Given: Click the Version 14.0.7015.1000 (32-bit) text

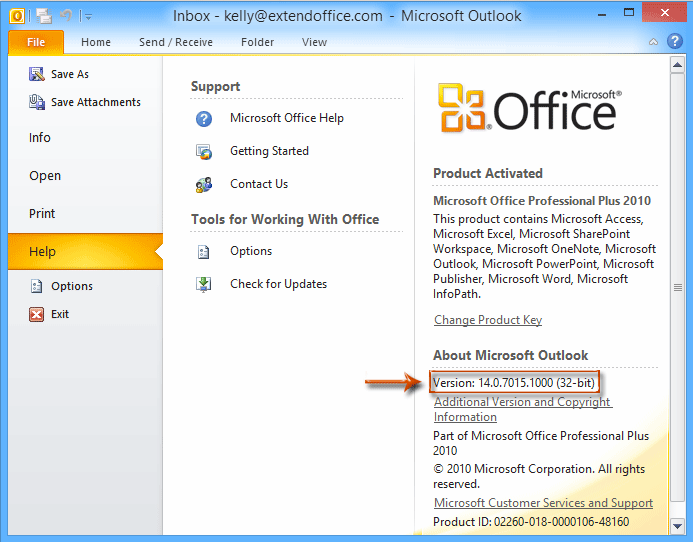Looking at the screenshot, I should tap(514, 382).
